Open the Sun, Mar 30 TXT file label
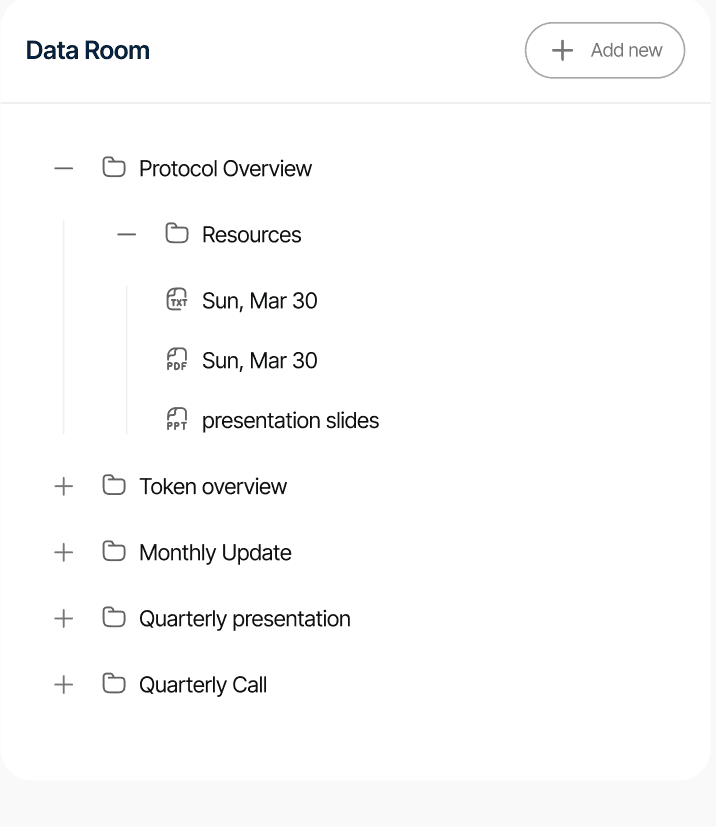The width and height of the screenshot is (716, 827). (259, 300)
